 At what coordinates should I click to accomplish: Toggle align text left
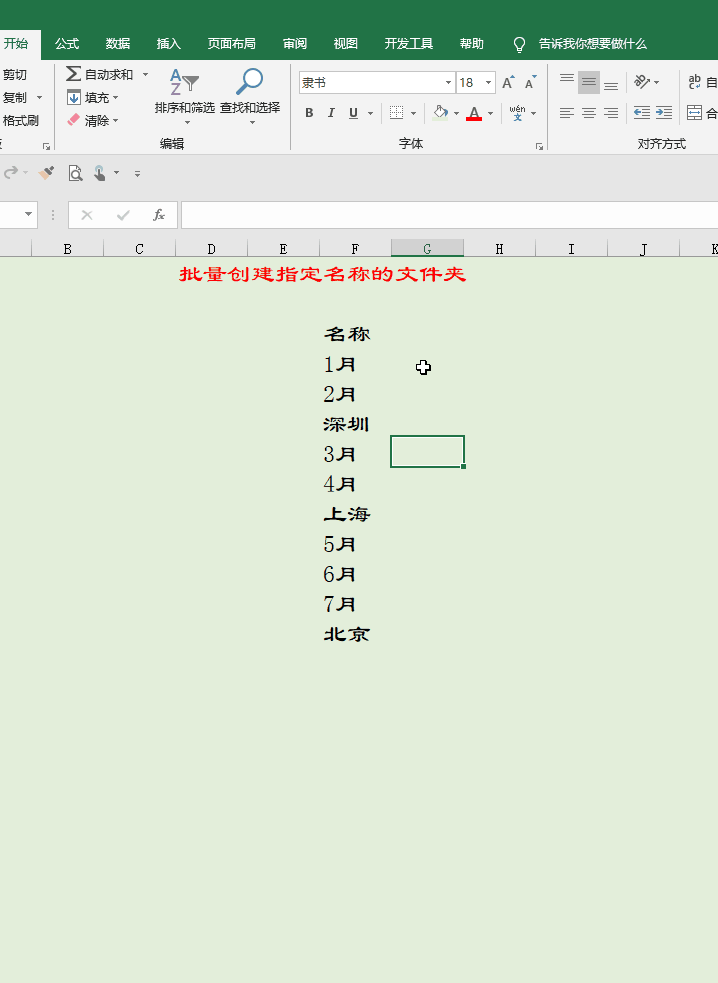pos(567,113)
